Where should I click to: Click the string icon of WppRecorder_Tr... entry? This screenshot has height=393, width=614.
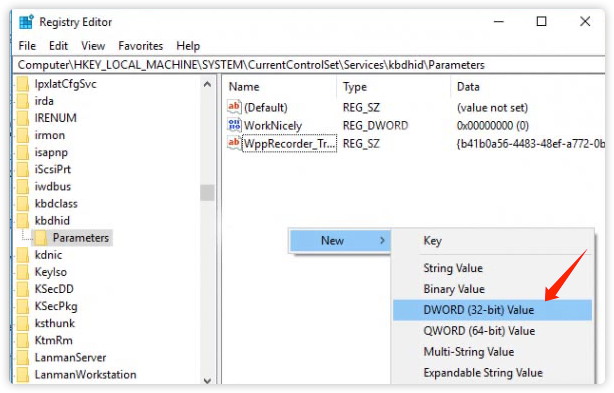click(234, 143)
